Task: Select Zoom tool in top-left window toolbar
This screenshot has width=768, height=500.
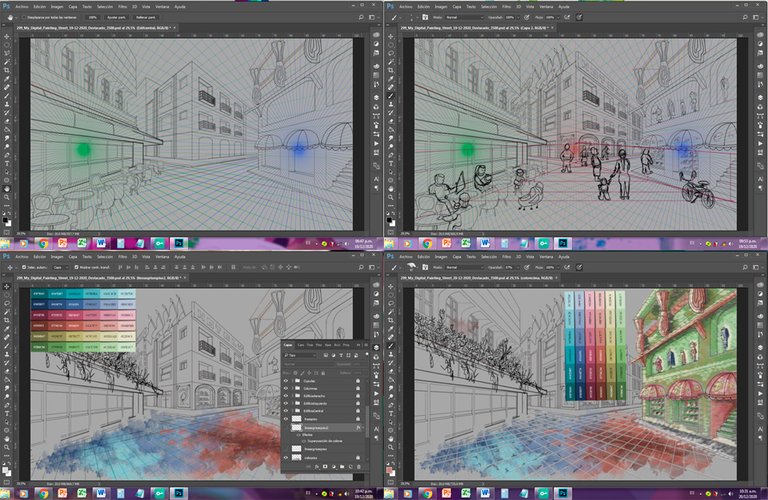Action: click(7, 197)
